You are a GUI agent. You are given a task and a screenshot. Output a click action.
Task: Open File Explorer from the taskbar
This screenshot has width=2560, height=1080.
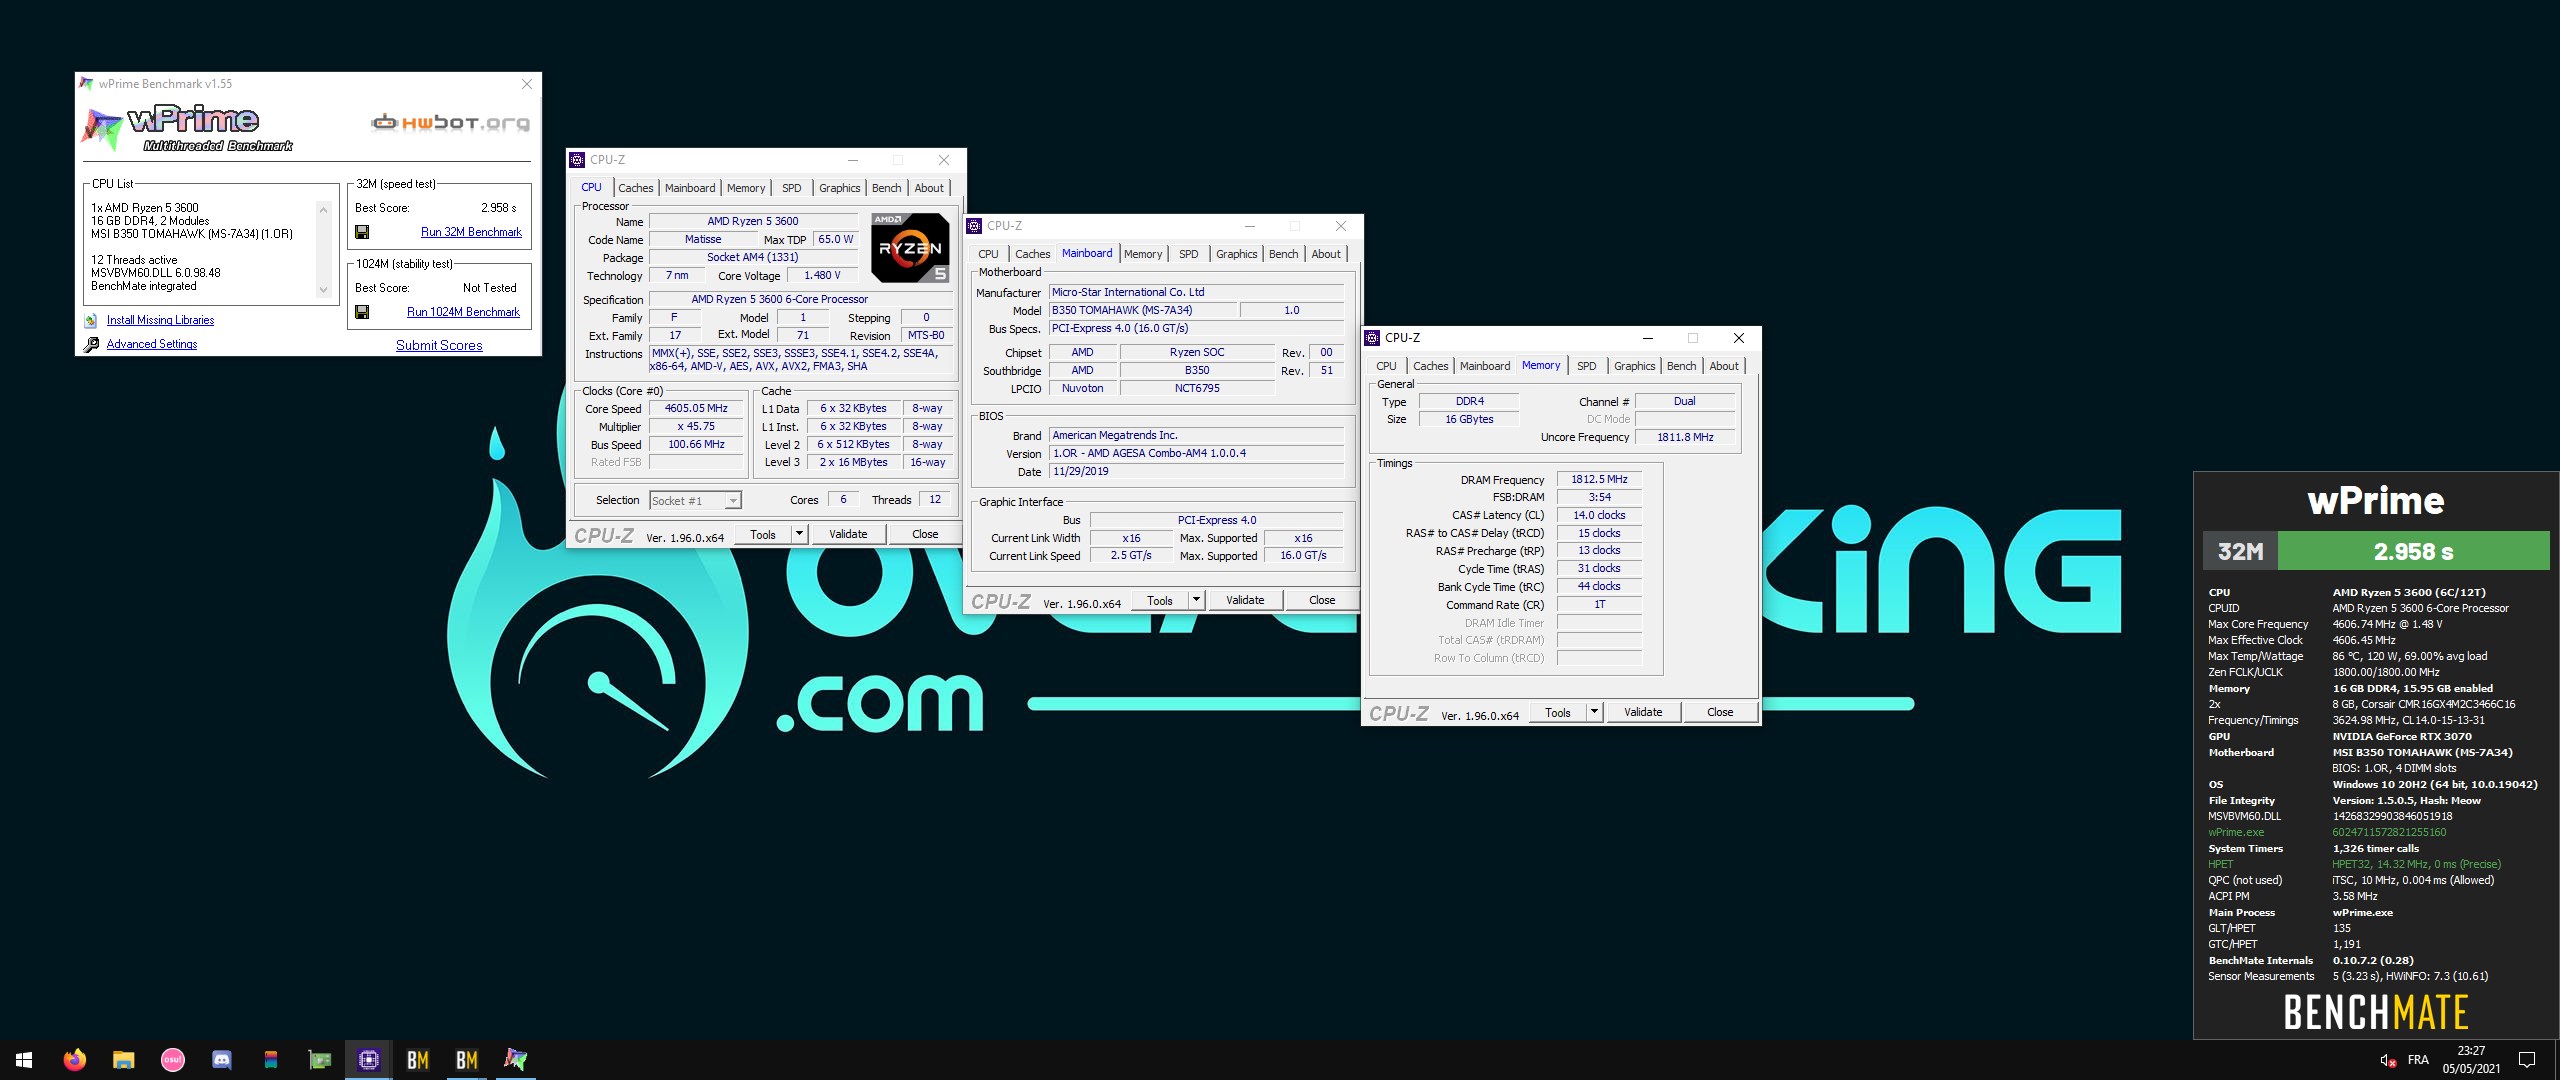pos(123,1060)
